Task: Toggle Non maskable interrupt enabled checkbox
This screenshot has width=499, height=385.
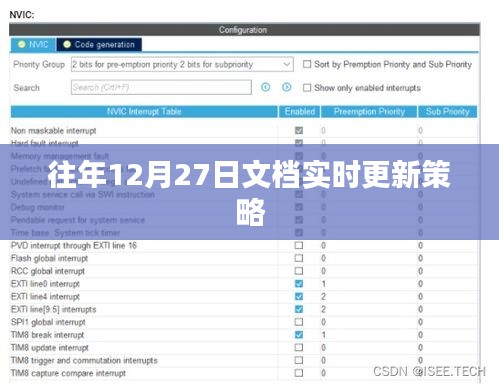Action: tap(299, 130)
